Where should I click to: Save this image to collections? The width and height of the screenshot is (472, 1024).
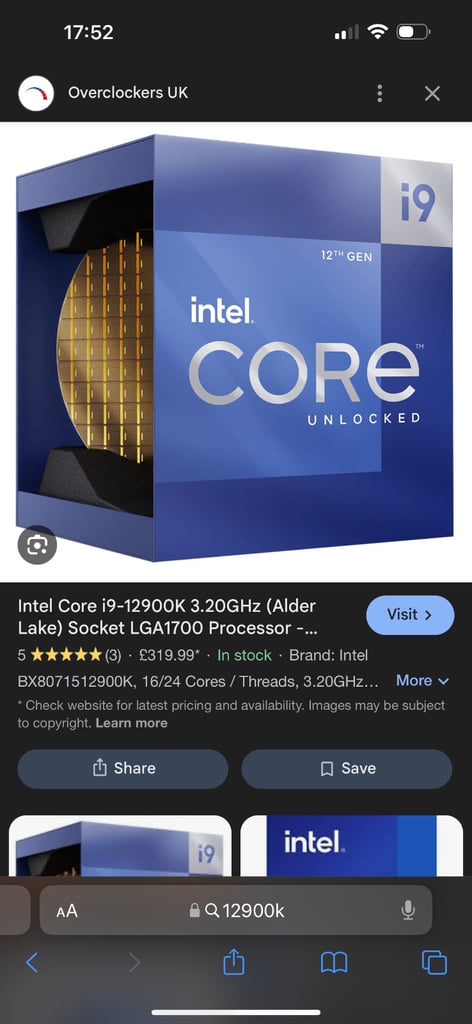pos(347,769)
